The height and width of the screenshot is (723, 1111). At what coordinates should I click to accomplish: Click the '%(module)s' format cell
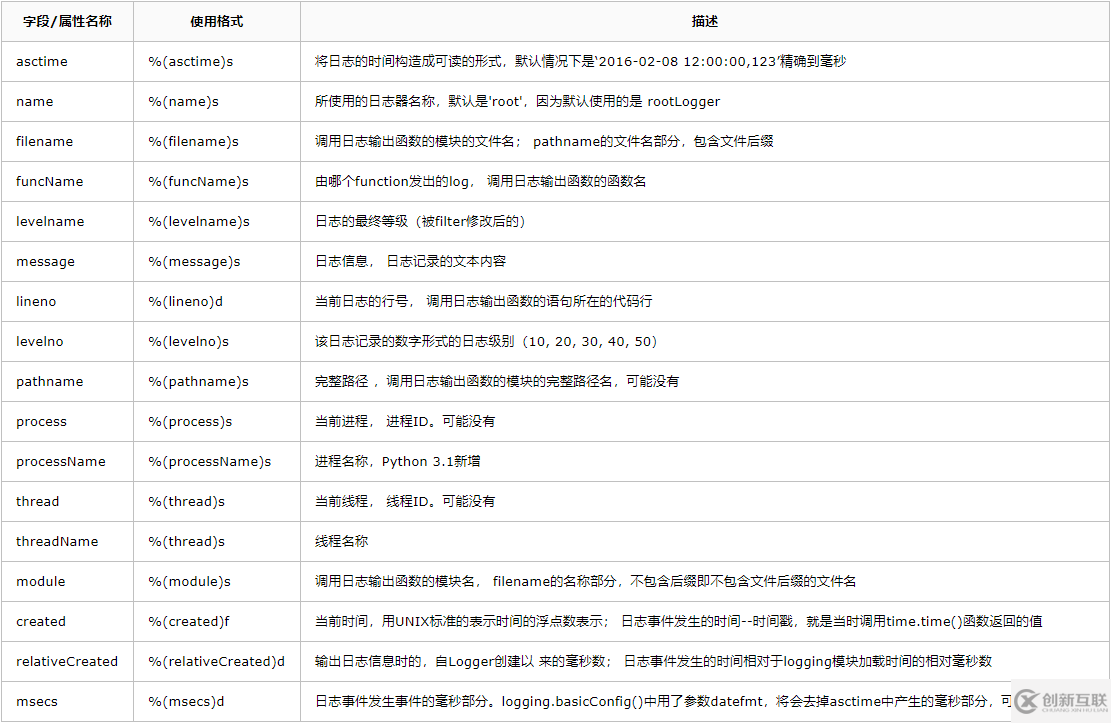pyautogui.click(x=217, y=582)
